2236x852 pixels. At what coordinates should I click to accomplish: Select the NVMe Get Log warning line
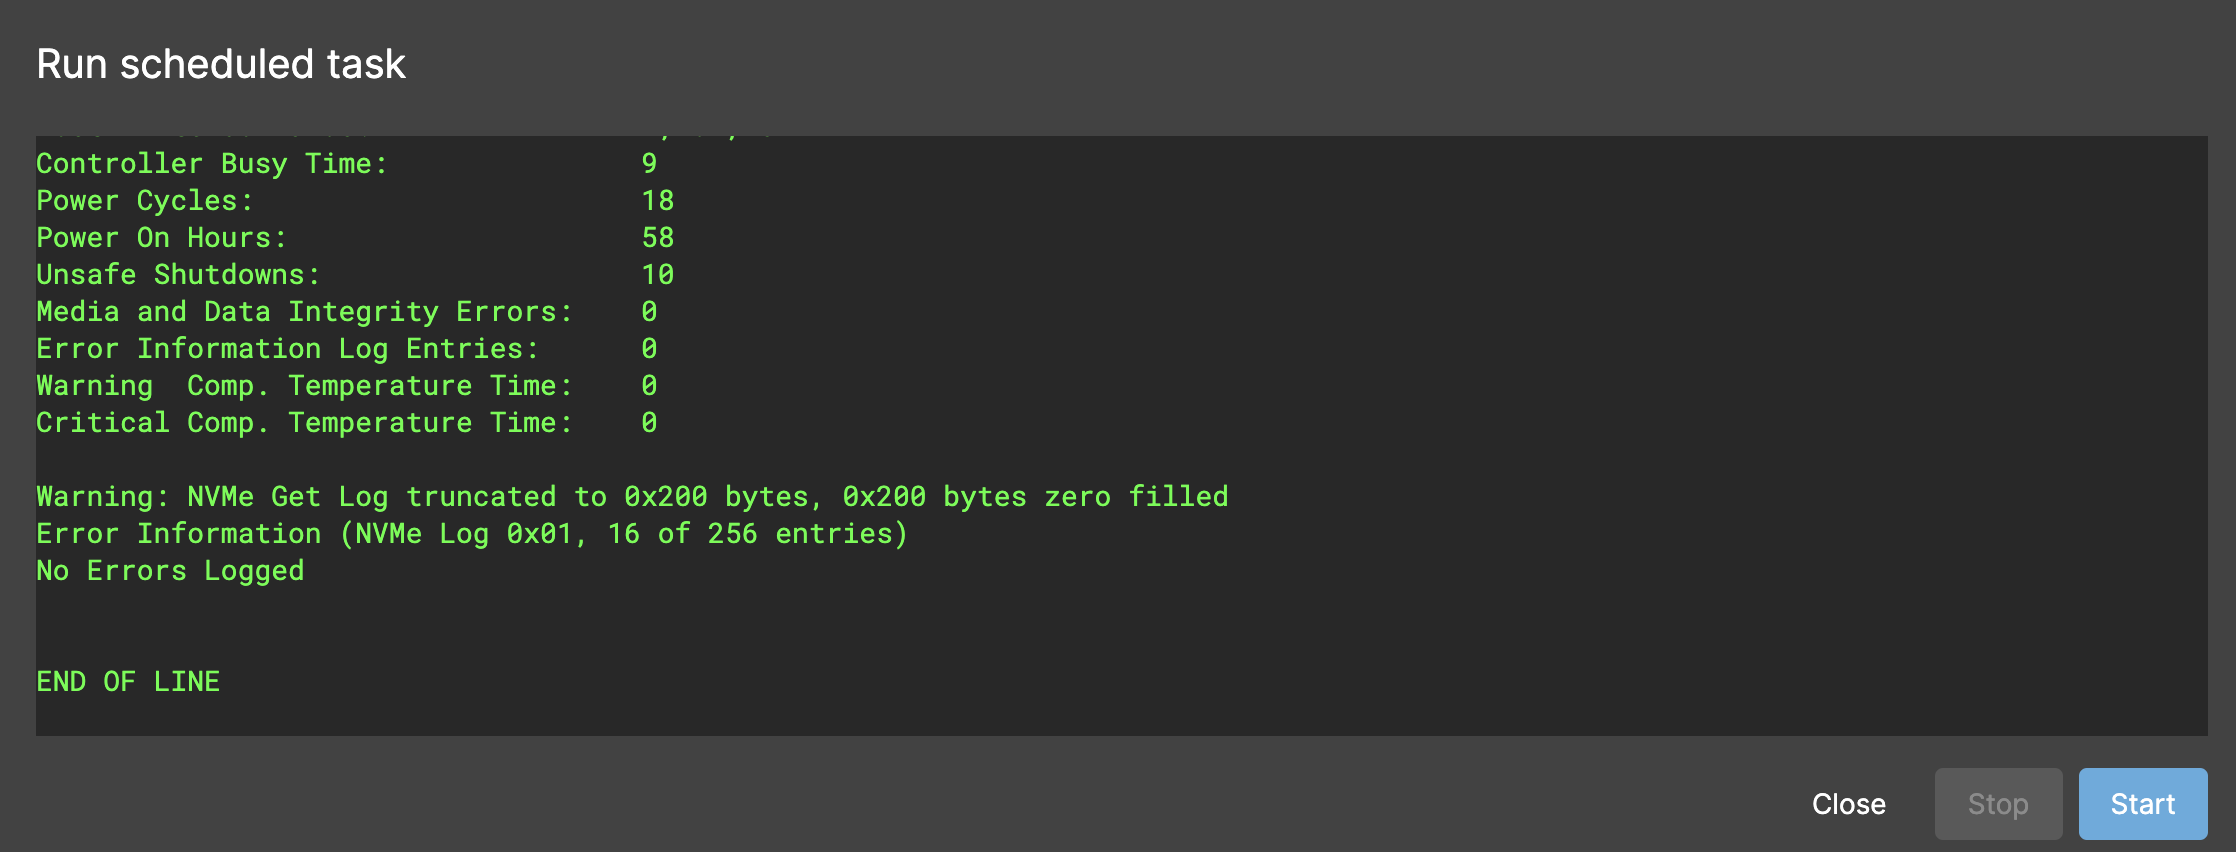click(x=632, y=496)
